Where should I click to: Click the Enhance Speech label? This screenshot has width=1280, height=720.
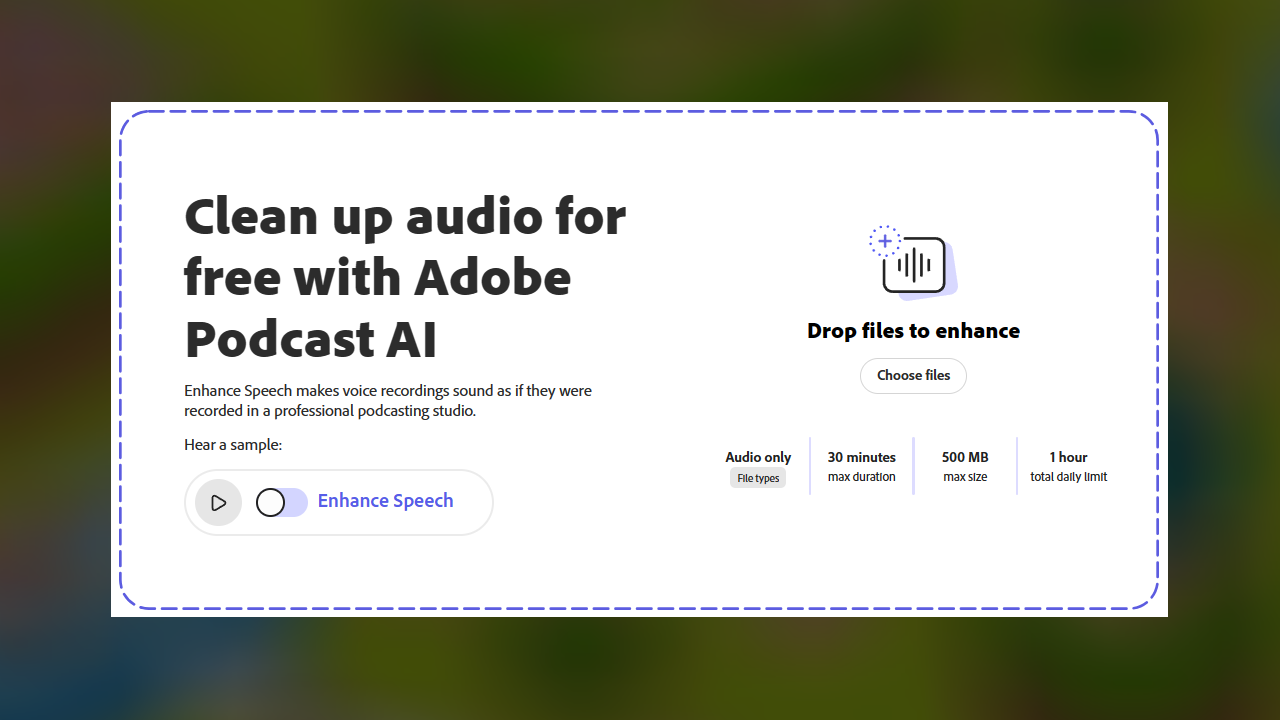click(x=385, y=501)
